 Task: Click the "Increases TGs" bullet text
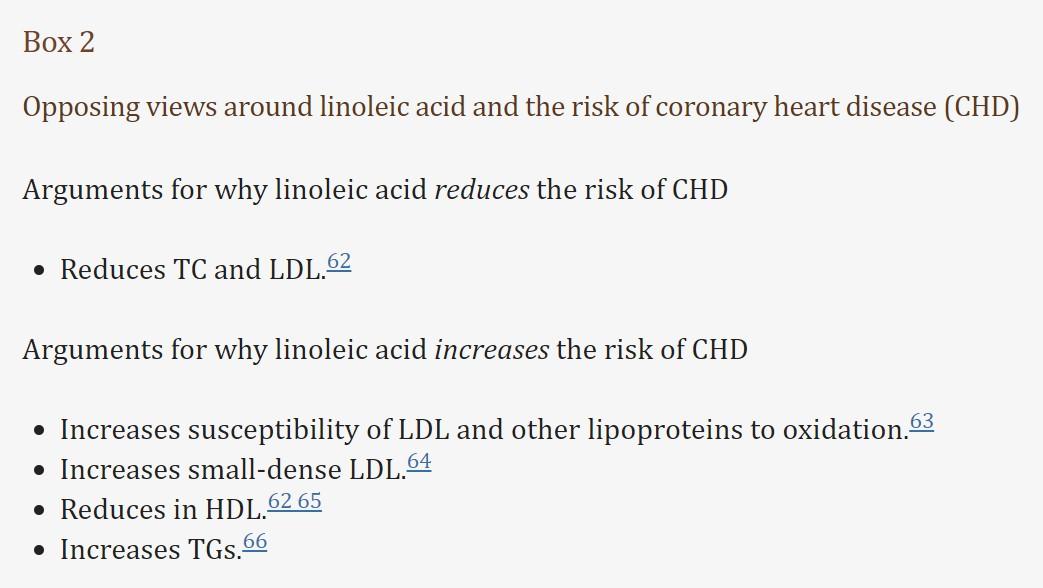tap(150, 549)
